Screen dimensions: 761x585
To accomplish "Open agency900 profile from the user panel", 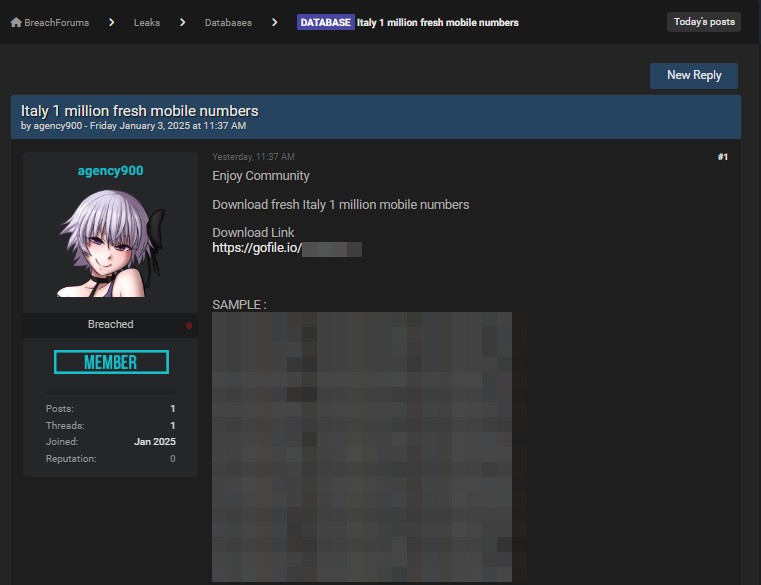I will pos(110,171).
